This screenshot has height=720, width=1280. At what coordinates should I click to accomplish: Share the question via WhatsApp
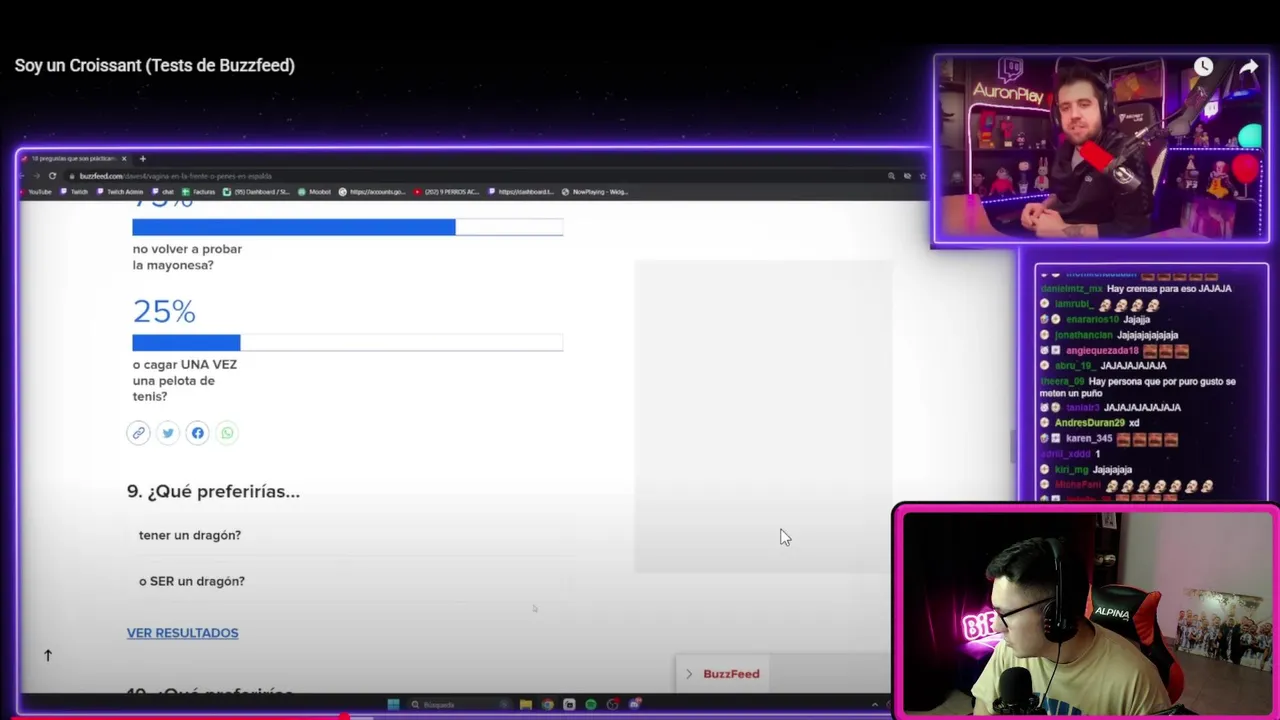coord(227,433)
